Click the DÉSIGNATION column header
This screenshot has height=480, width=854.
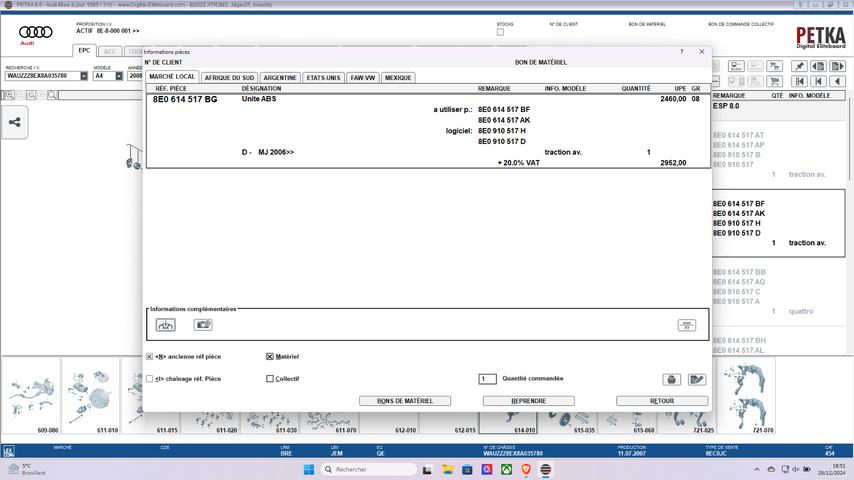(261, 88)
